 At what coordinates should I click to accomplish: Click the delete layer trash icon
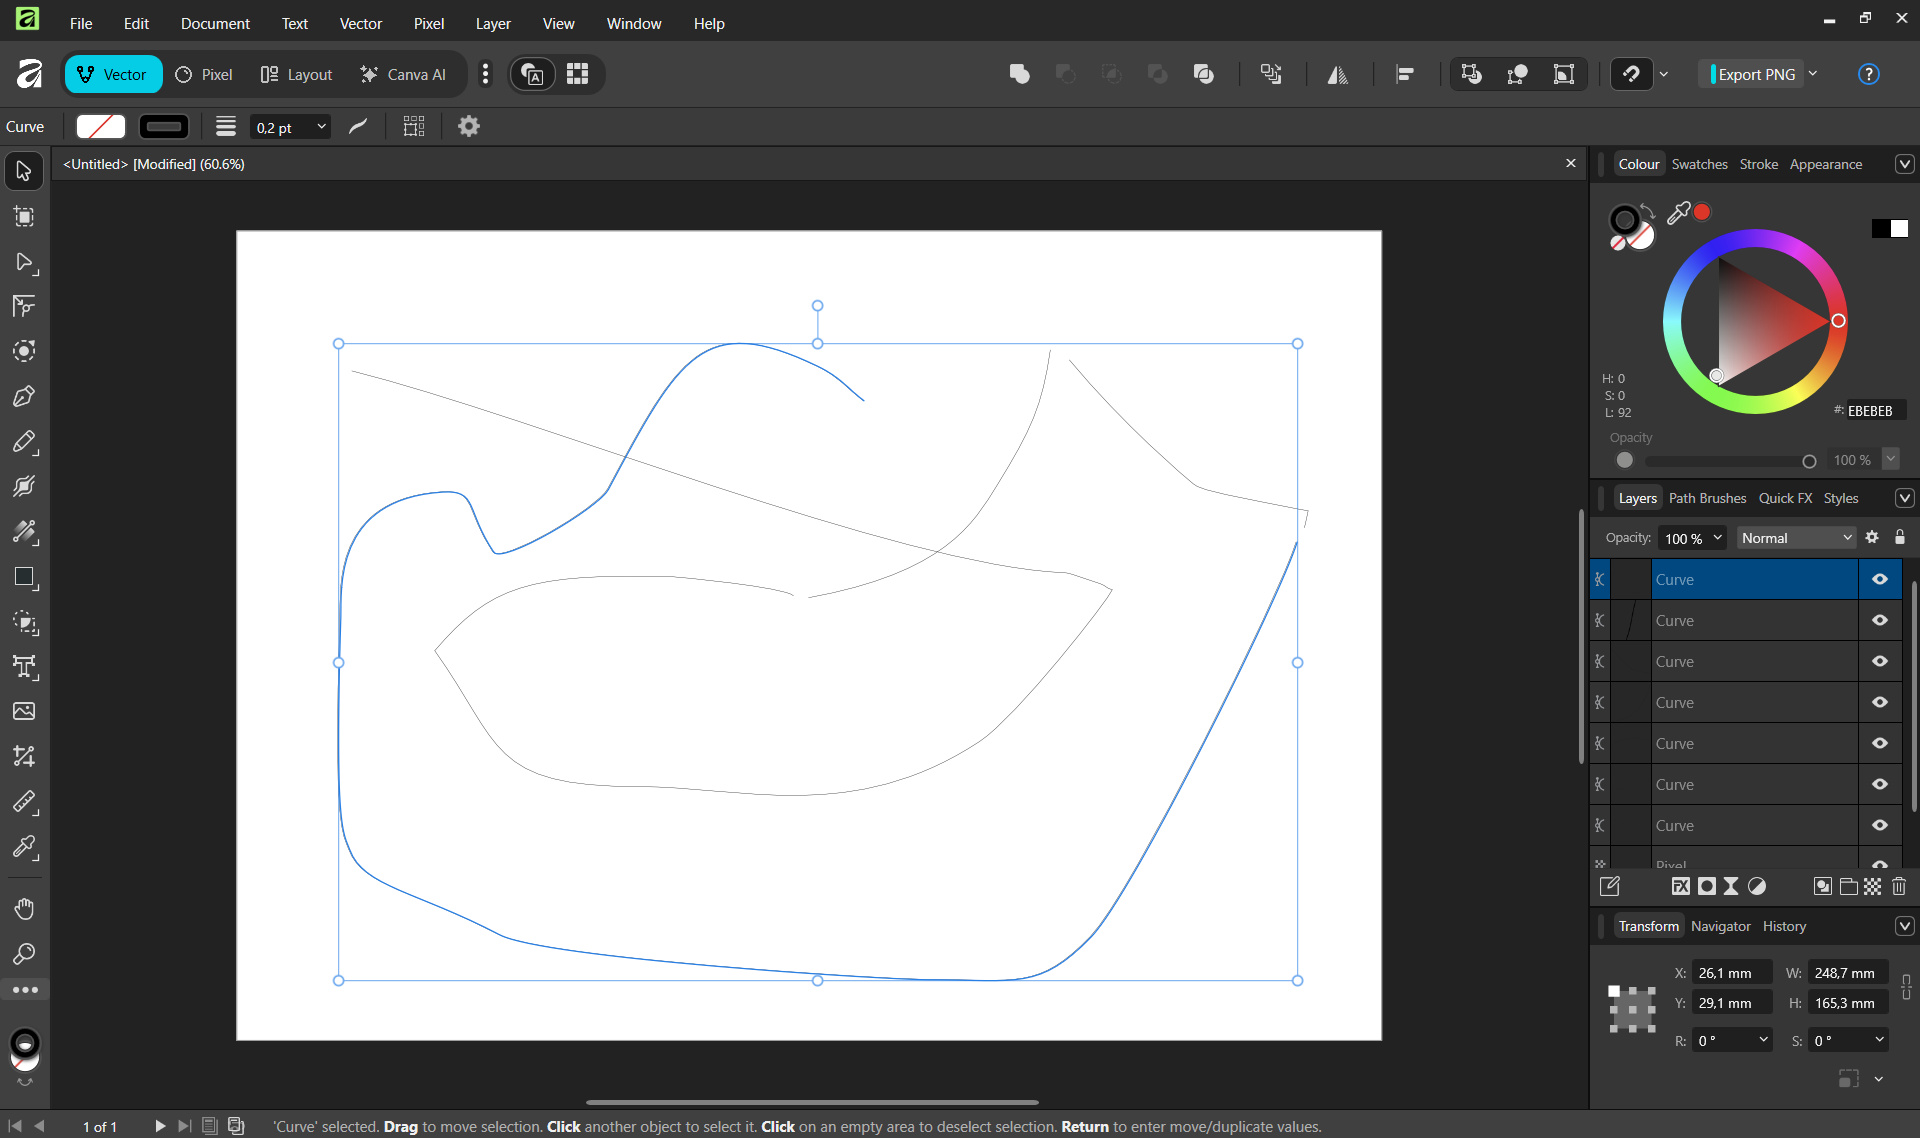pos(1899,886)
